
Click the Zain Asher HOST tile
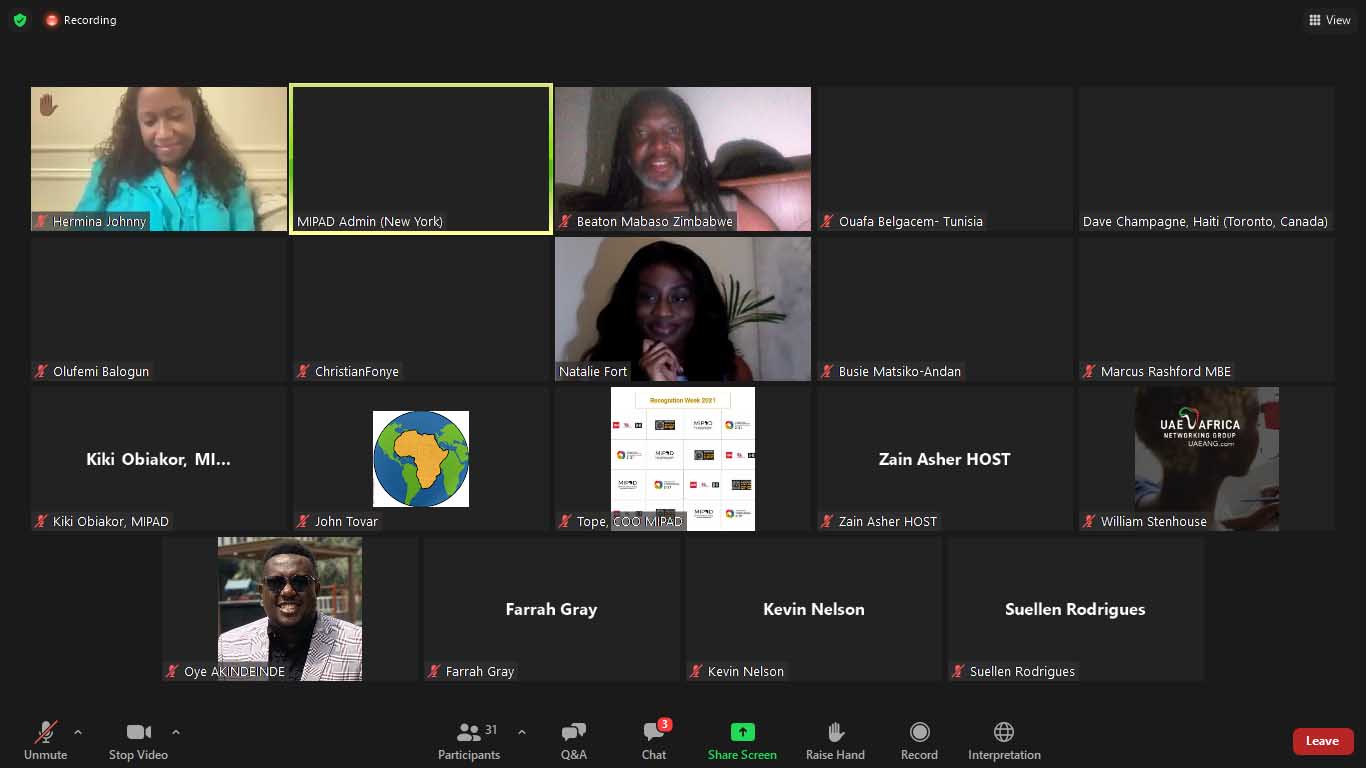click(x=944, y=459)
